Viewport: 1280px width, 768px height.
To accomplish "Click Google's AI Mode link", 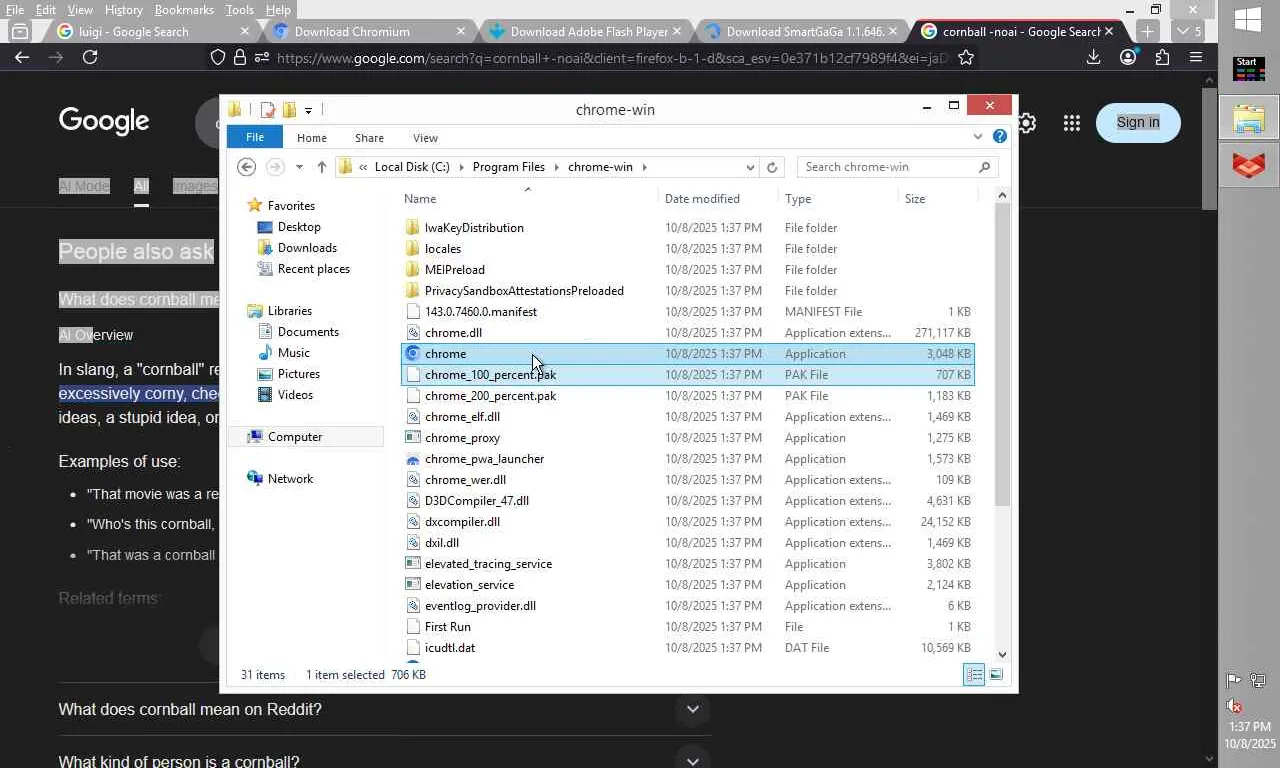I will [x=84, y=186].
